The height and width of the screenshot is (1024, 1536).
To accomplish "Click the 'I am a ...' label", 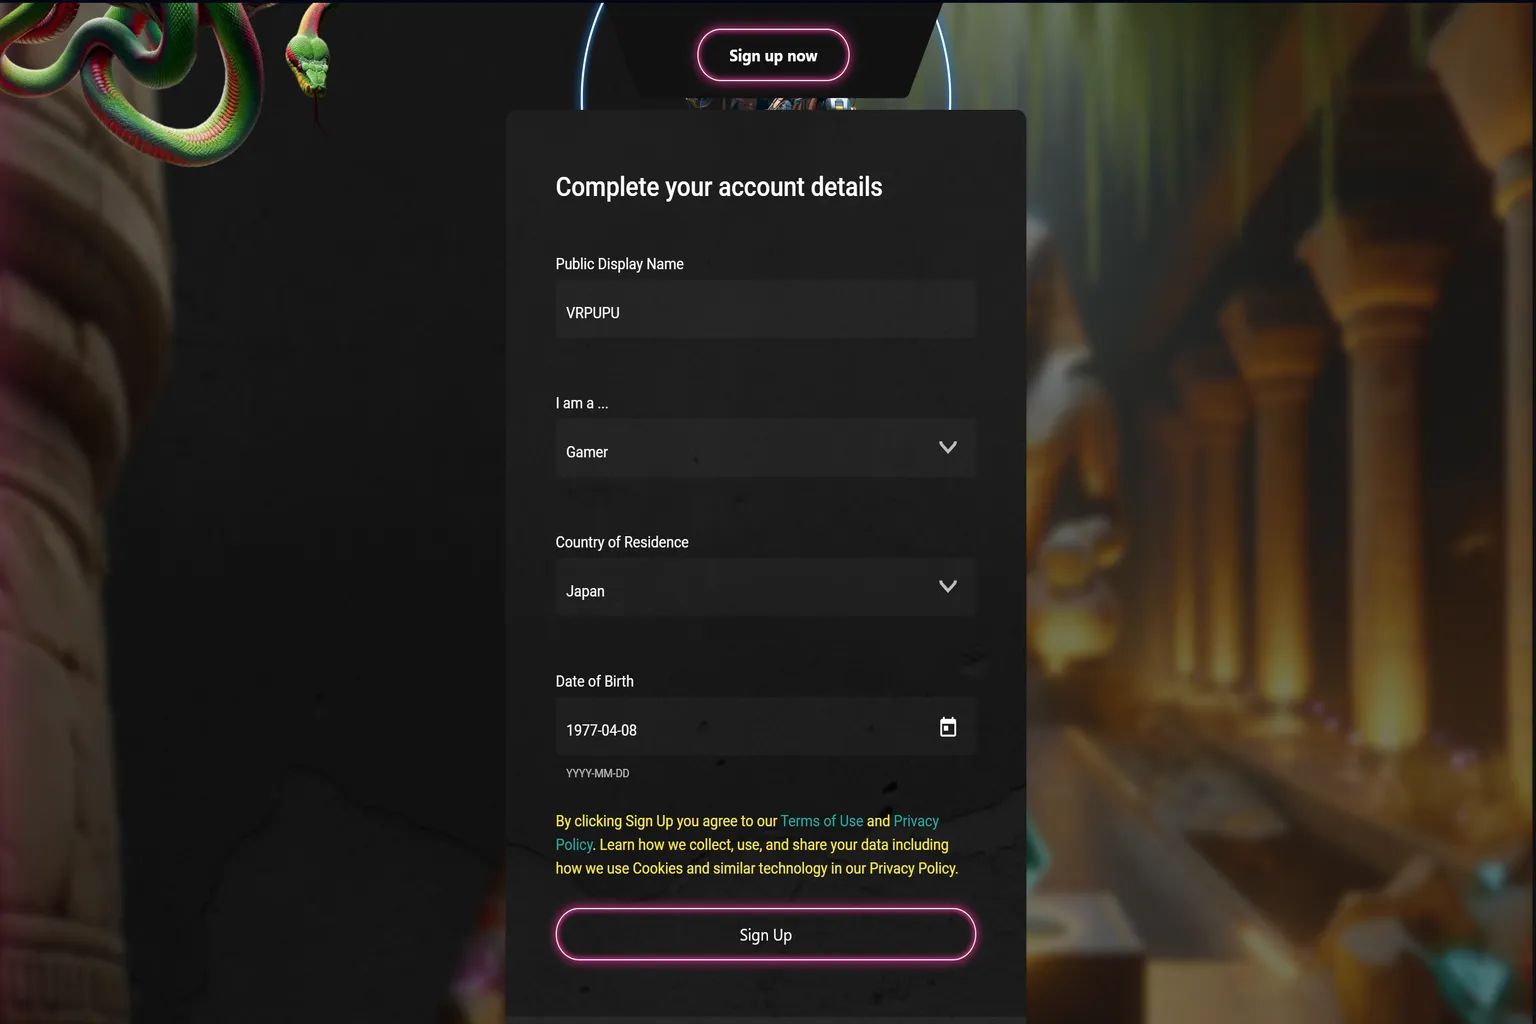I will [x=582, y=403].
